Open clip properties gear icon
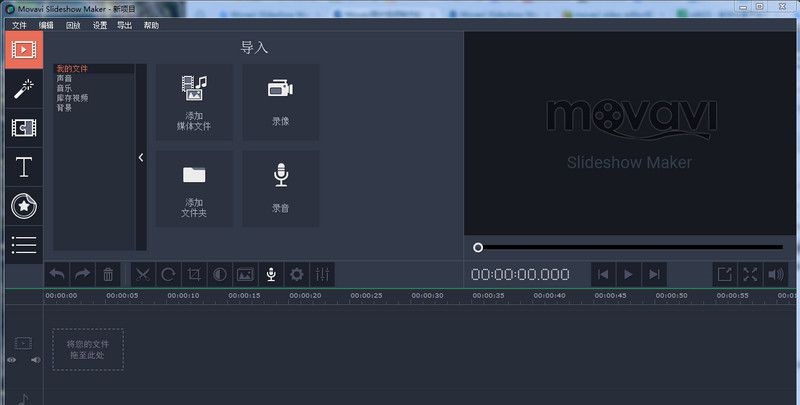This screenshot has width=800, height=405. 296,274
